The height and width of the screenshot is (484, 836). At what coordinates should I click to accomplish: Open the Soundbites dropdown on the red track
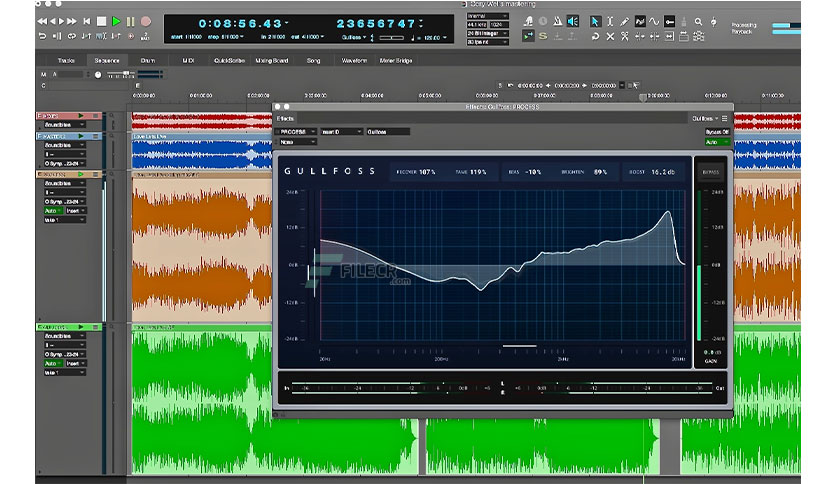pyautogui.click(x=64, y=125)
